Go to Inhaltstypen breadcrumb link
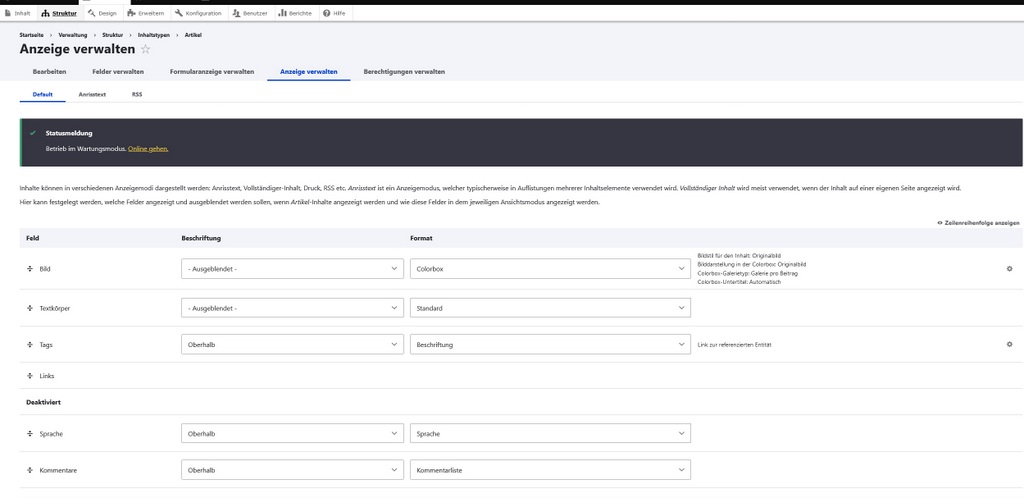1024x498 pixels. [154, 35]
